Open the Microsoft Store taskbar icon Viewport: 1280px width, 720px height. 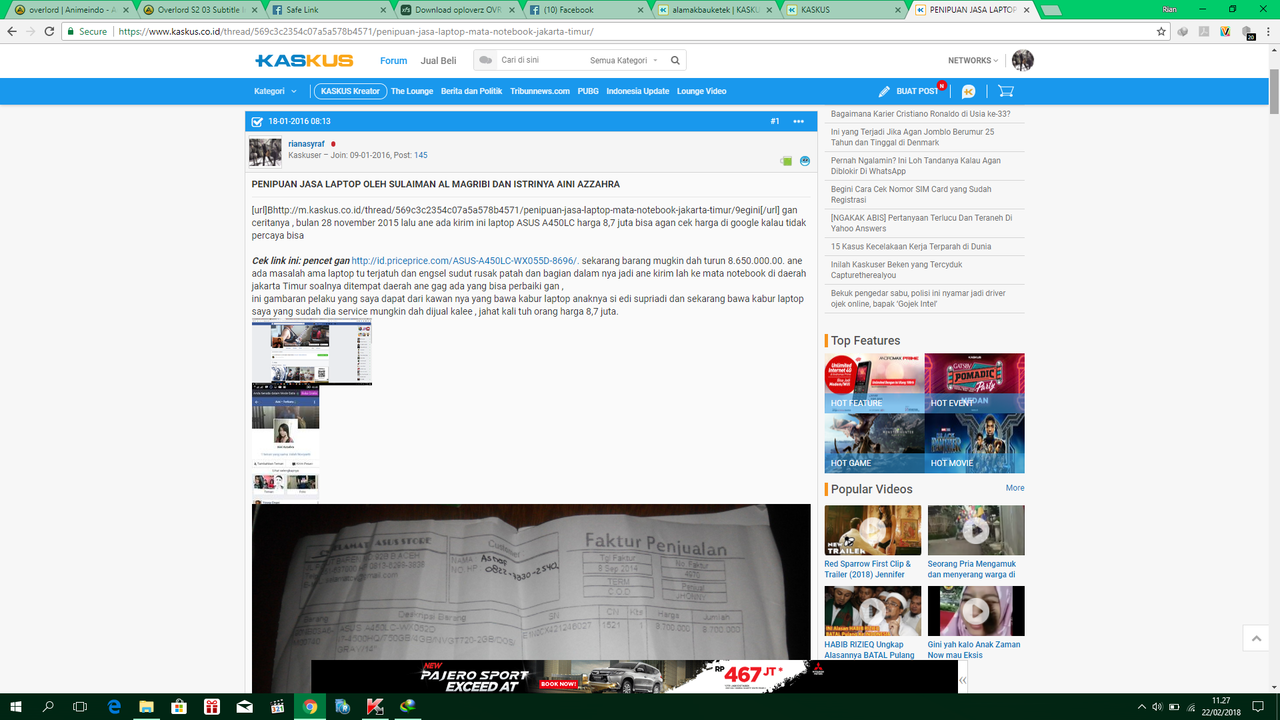click(180, 706)
